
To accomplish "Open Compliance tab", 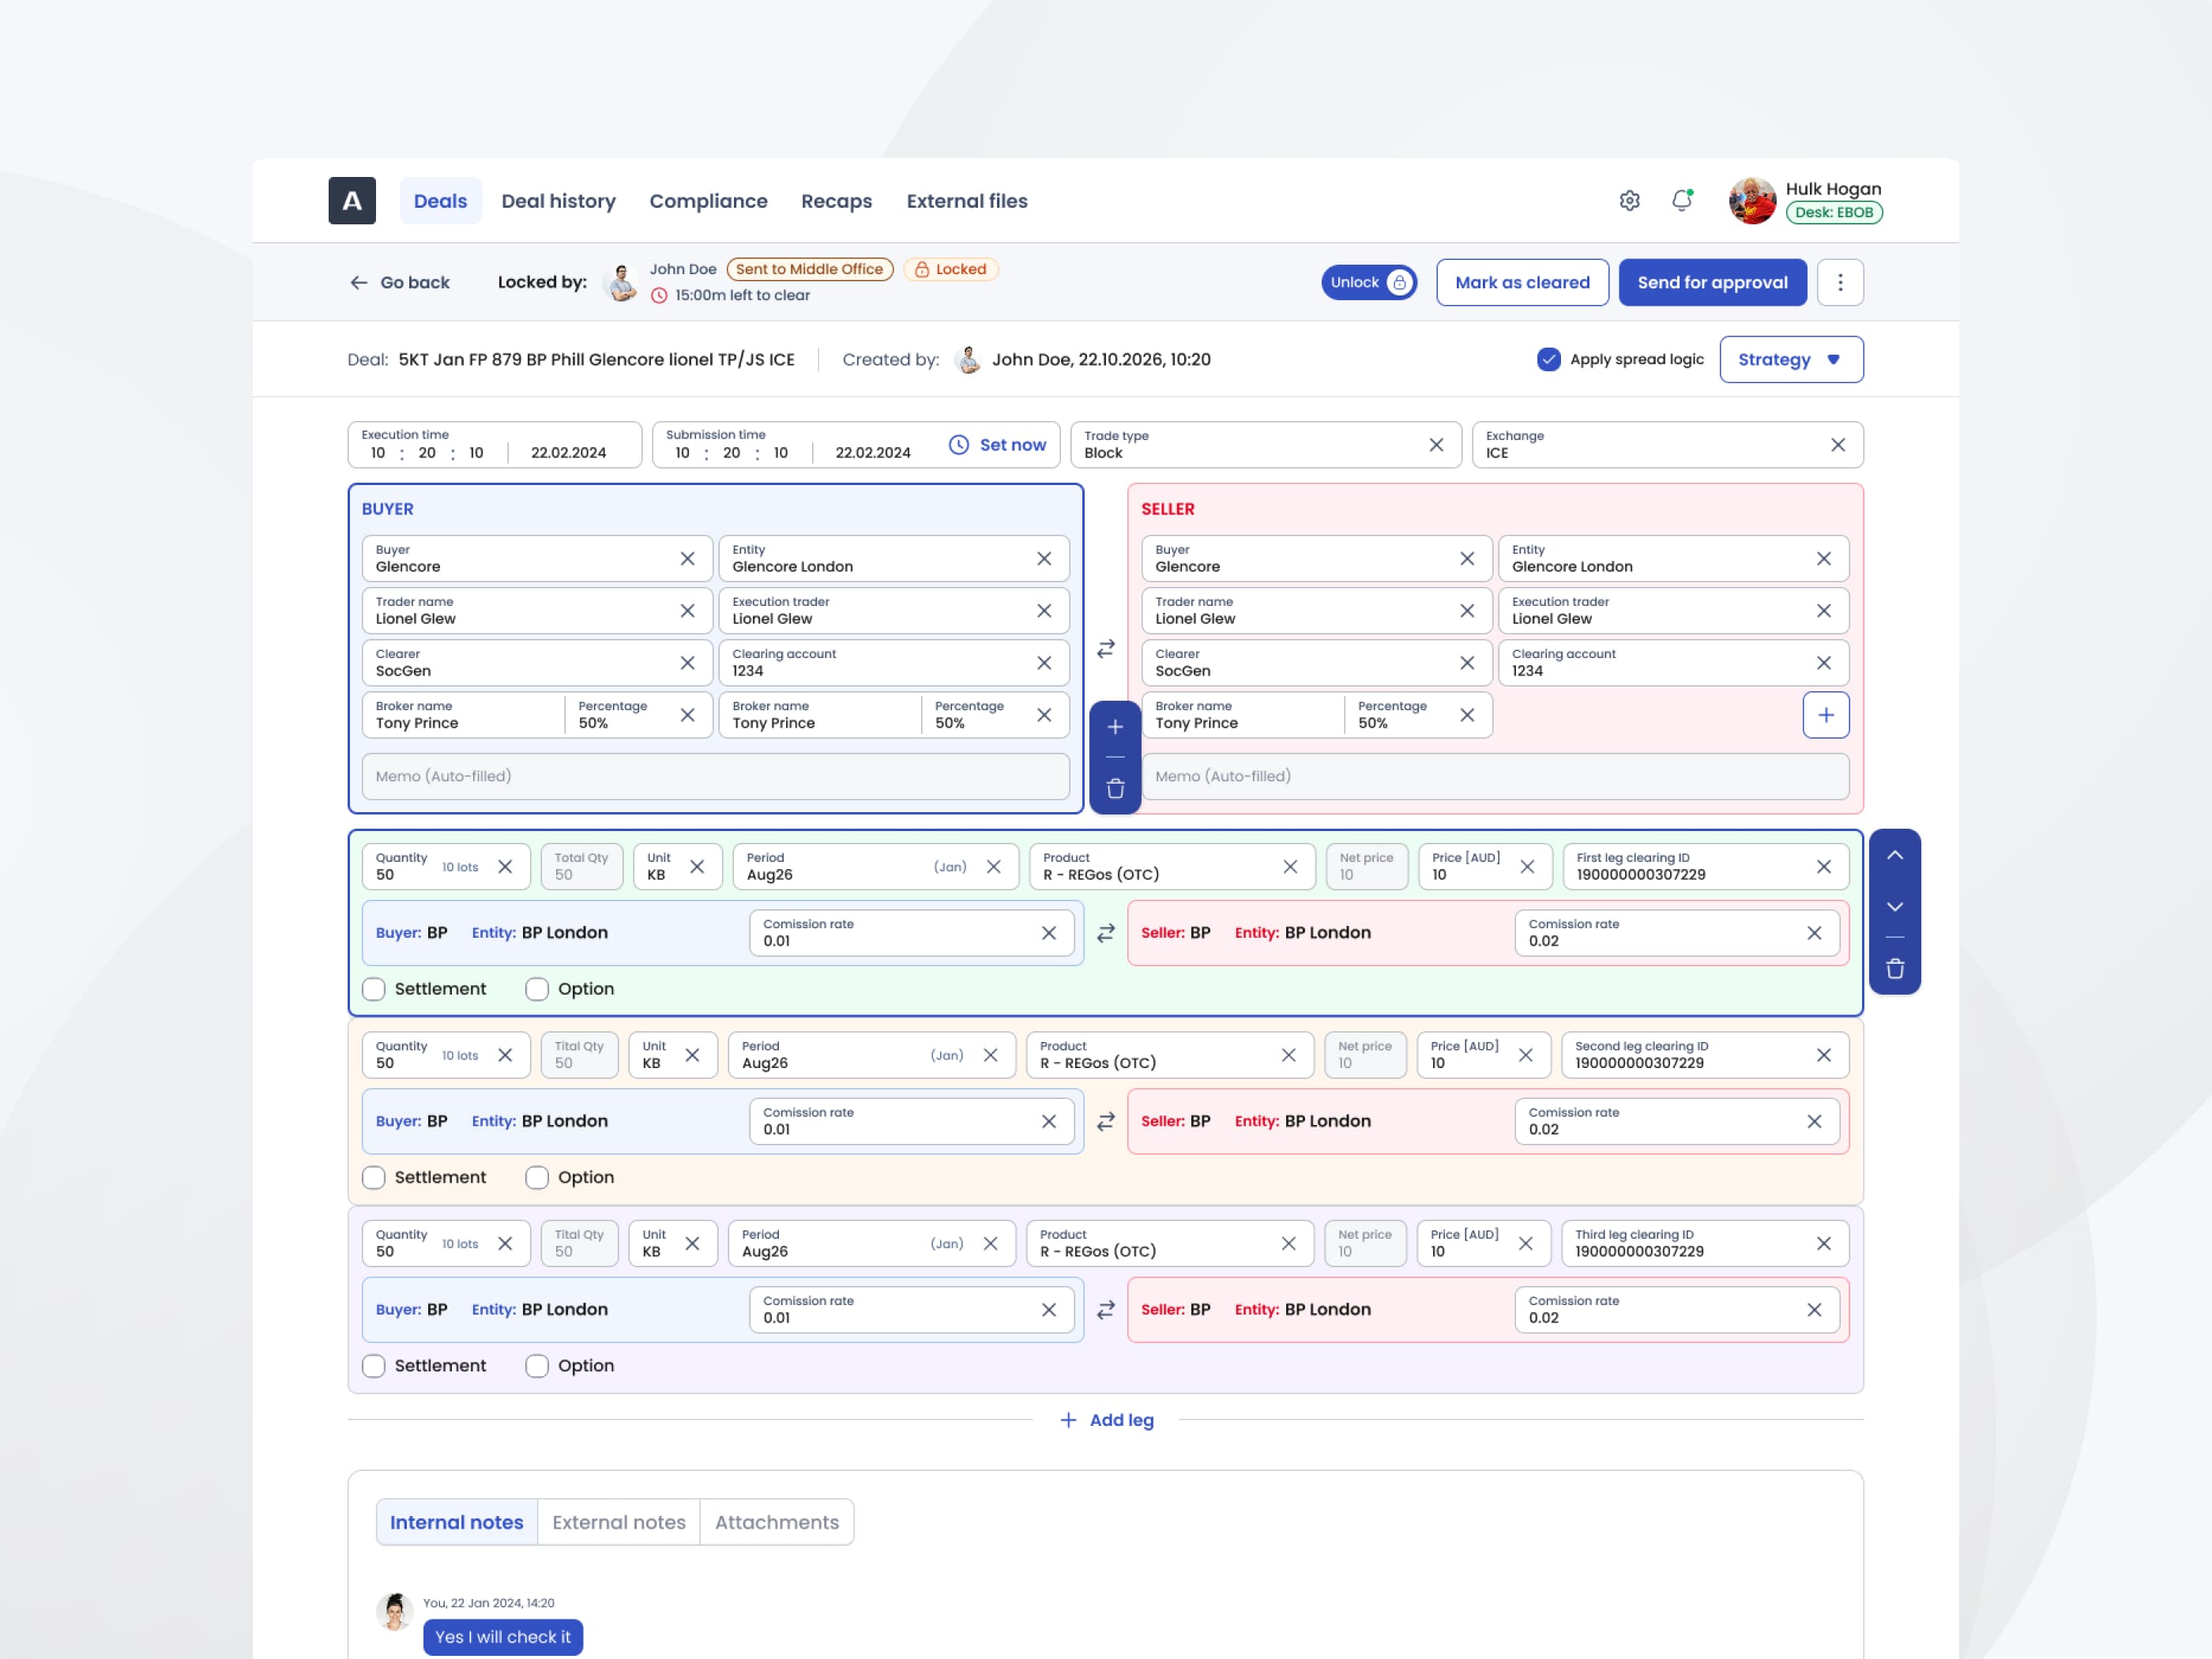I will click(708, 201).
